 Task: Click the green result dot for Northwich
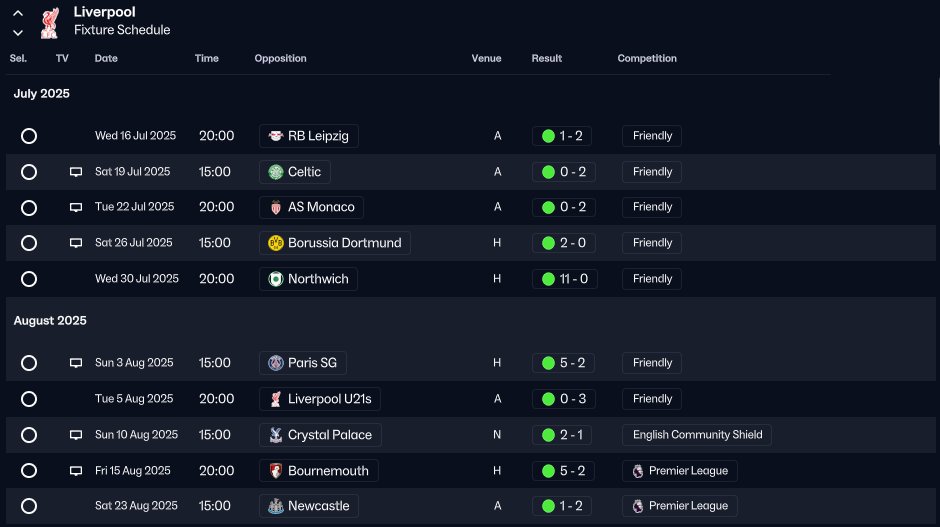pos(548,279)
